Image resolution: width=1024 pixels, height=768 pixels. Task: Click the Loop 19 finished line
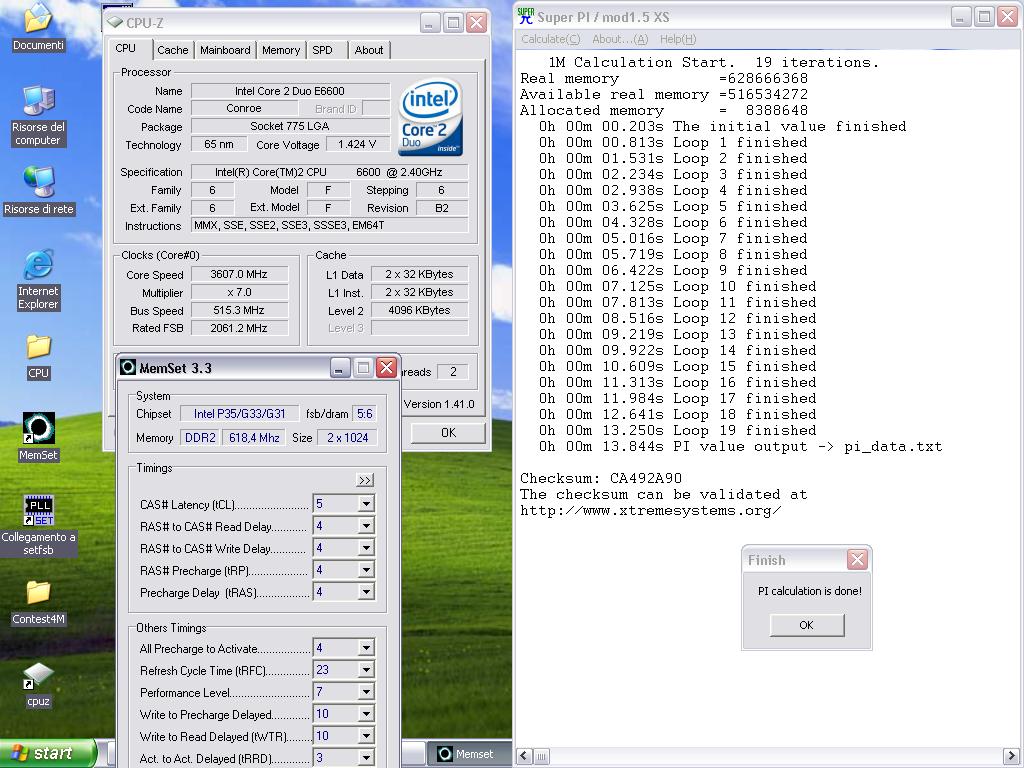[x=677, y=430]
